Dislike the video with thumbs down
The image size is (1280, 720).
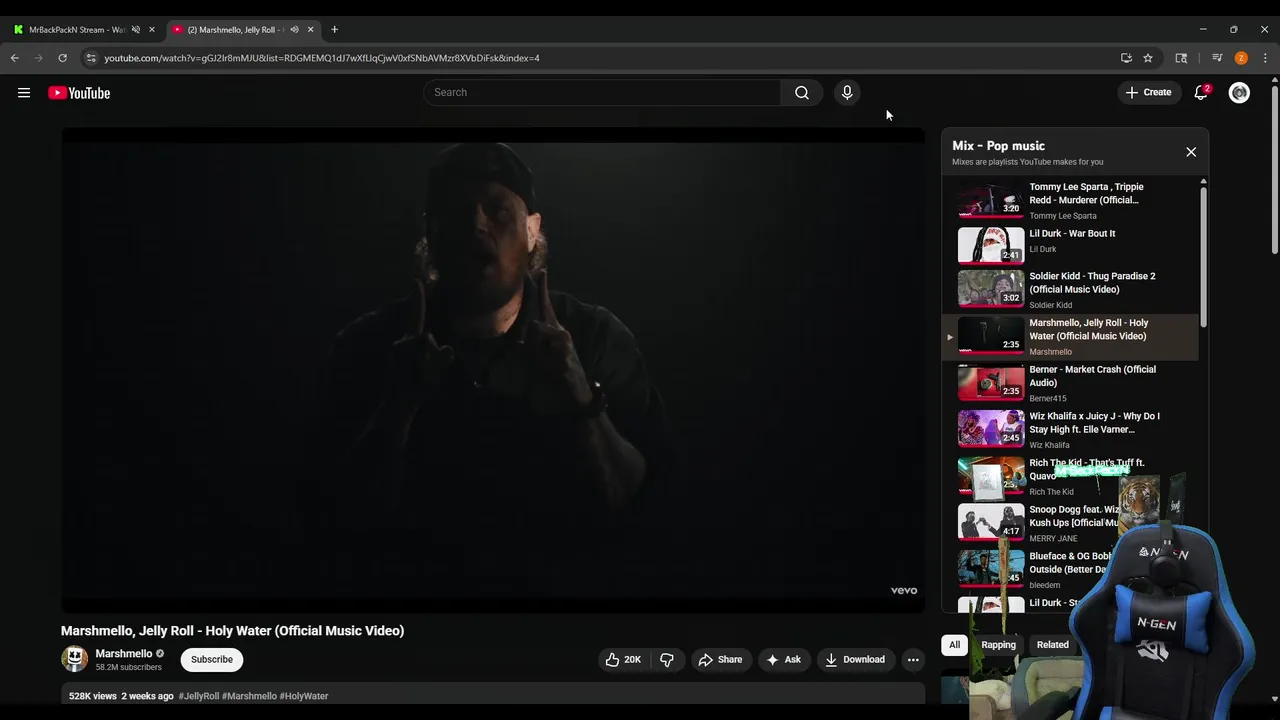pos(667,659)
